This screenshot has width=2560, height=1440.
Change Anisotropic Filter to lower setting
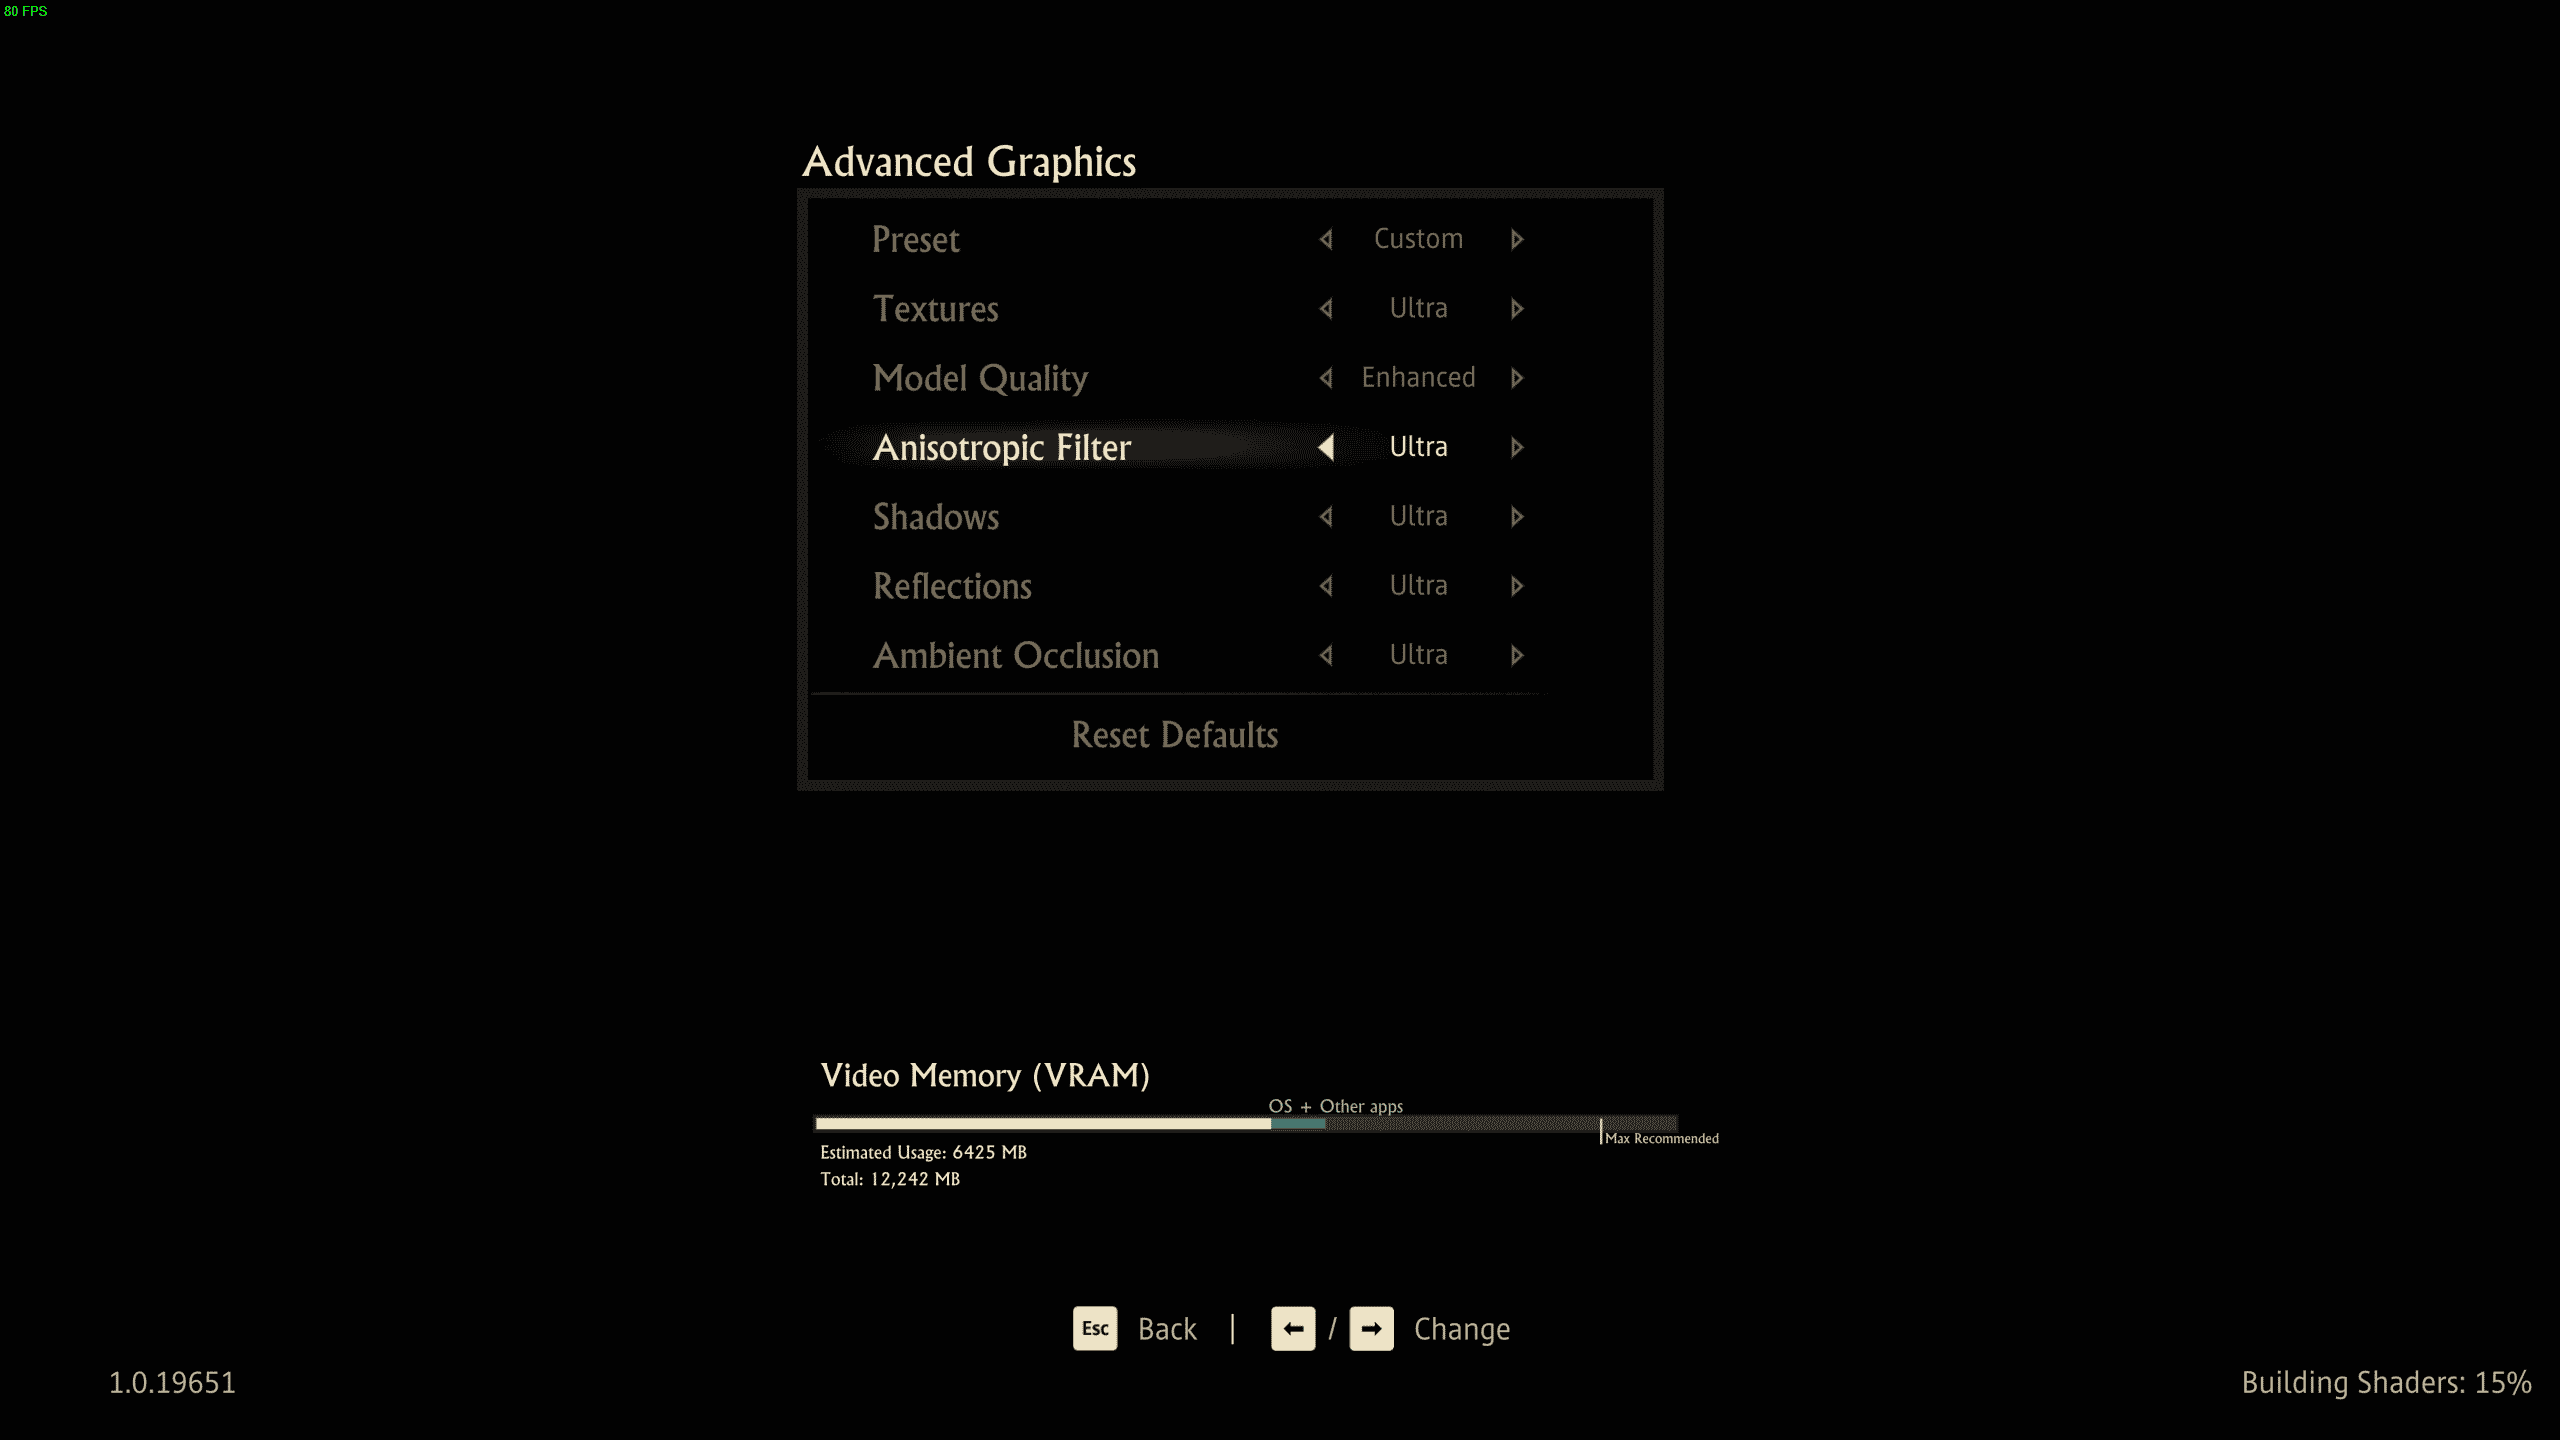click(1327, 447)
